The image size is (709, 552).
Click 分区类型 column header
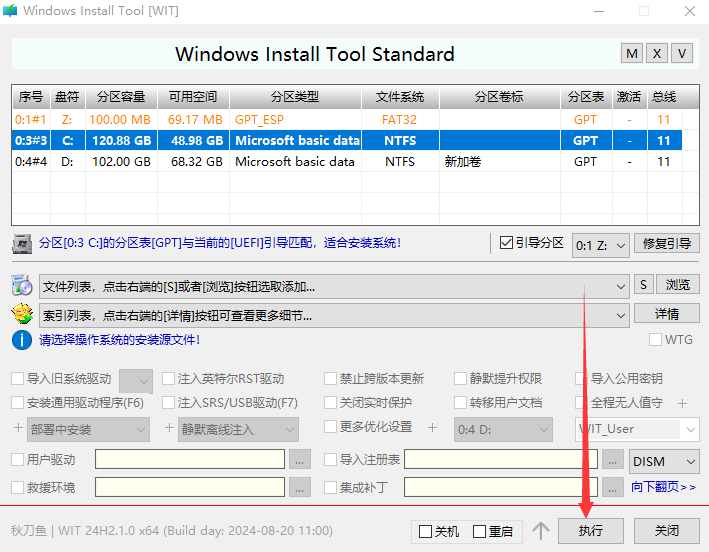click(x=295, y=97)
